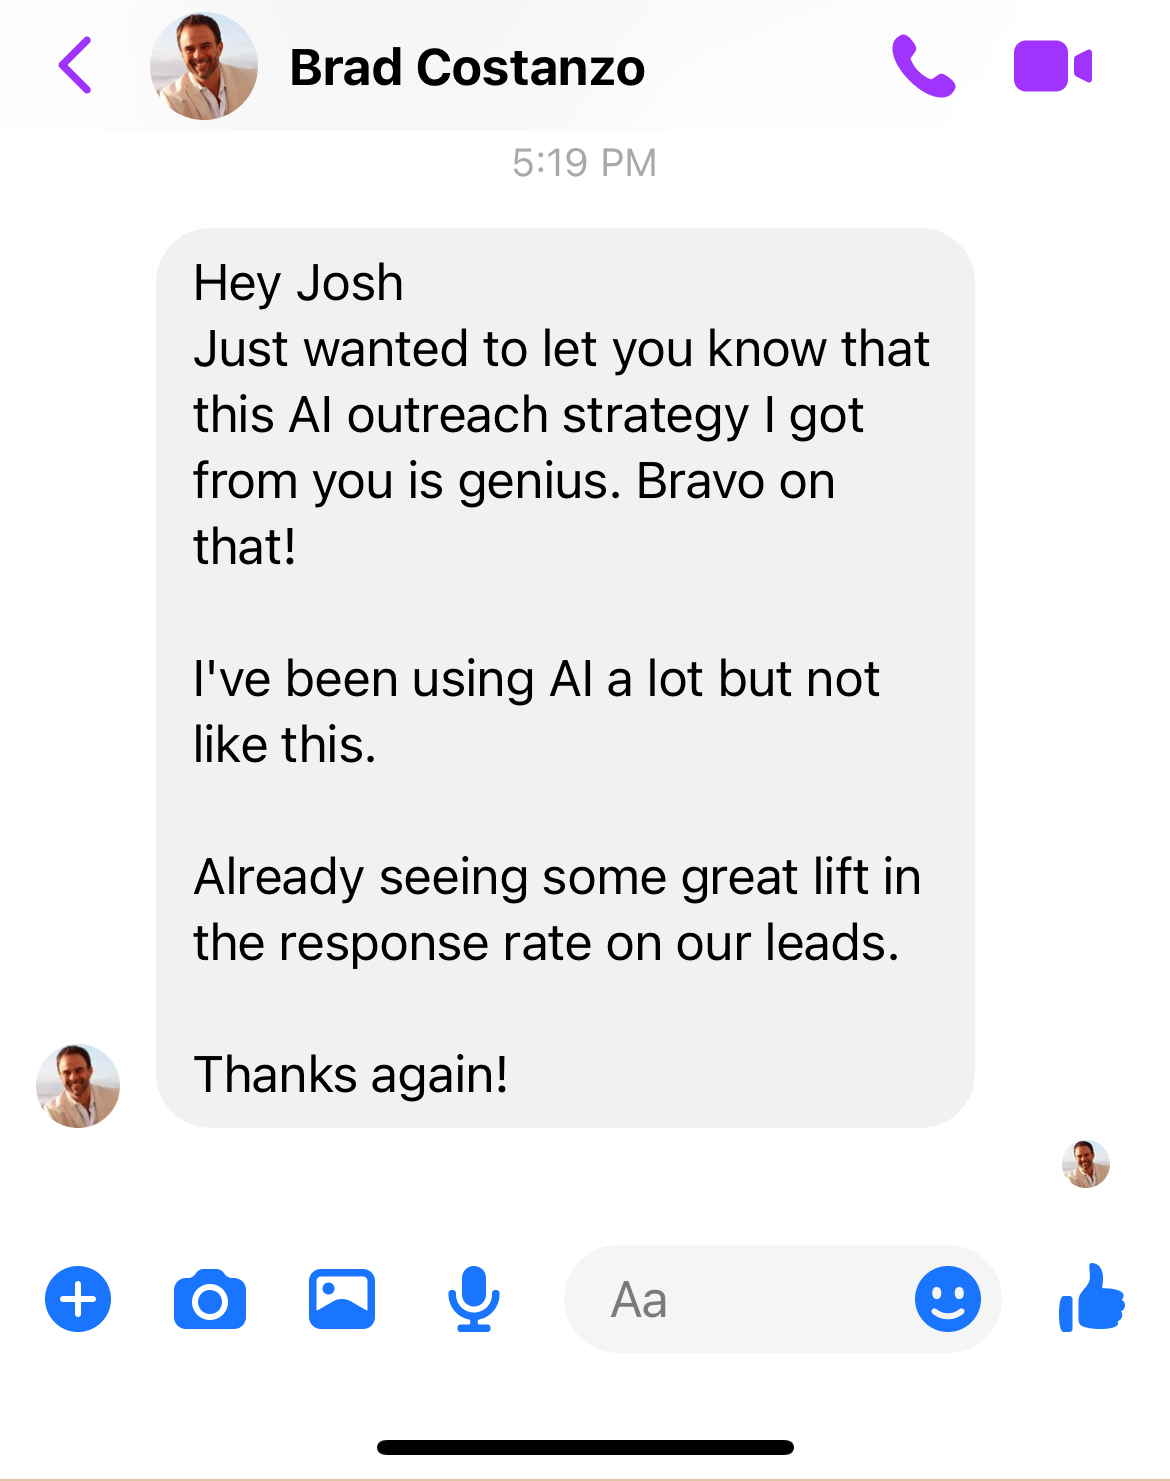Open more options with the plus button
Viewport: 1170px width, 1481px height.
pos(78,1299)
